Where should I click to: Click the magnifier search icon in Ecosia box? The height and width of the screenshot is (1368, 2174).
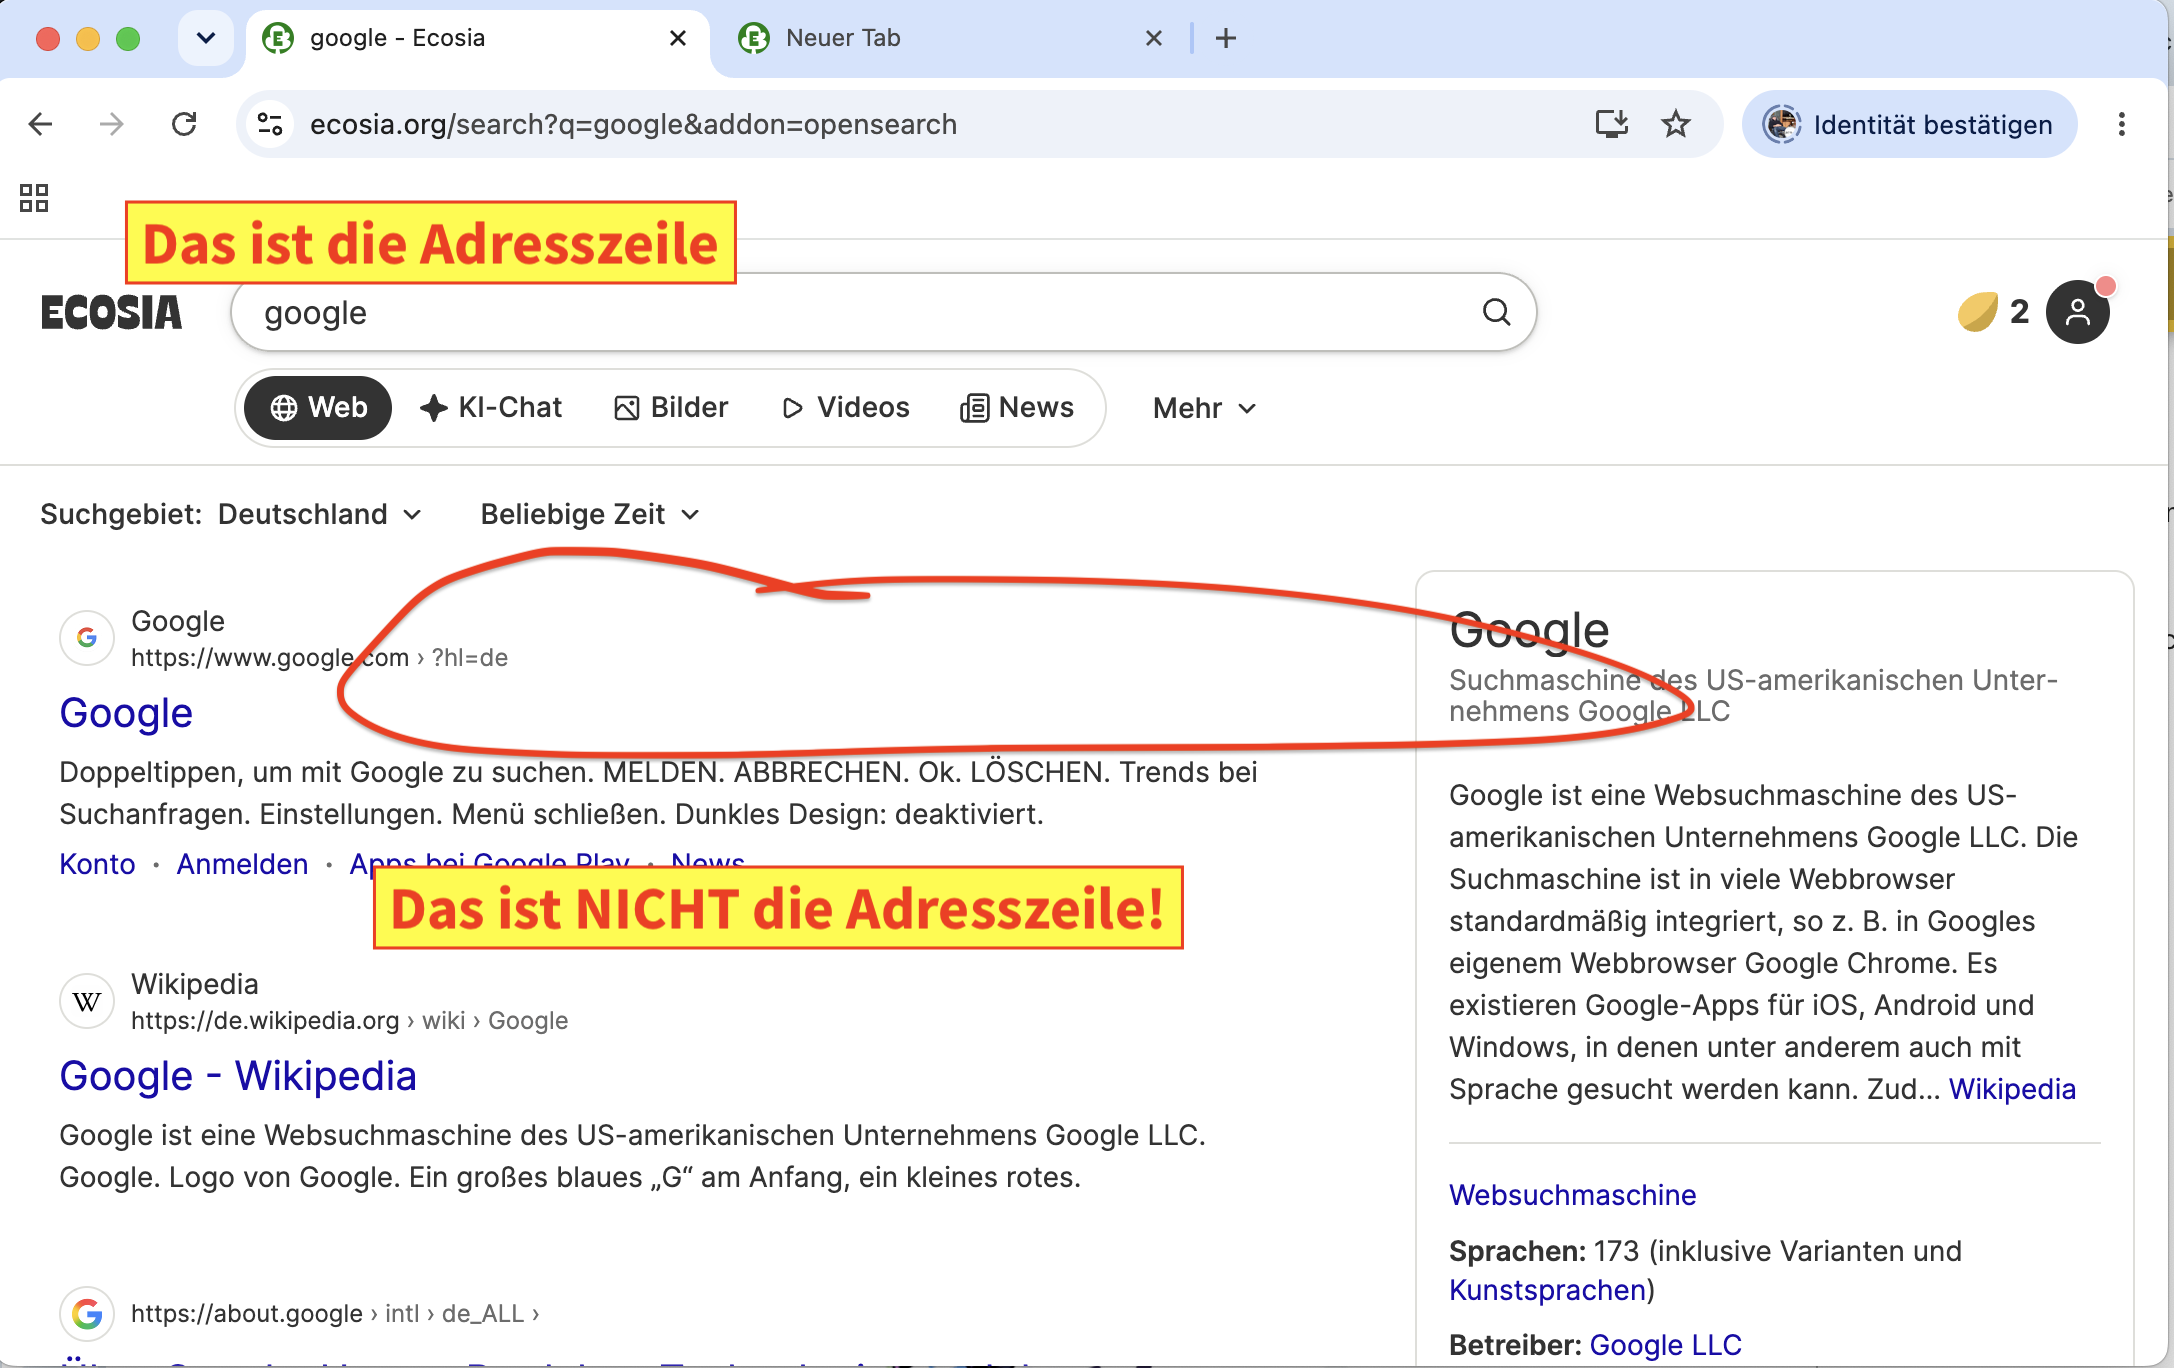1496,312
